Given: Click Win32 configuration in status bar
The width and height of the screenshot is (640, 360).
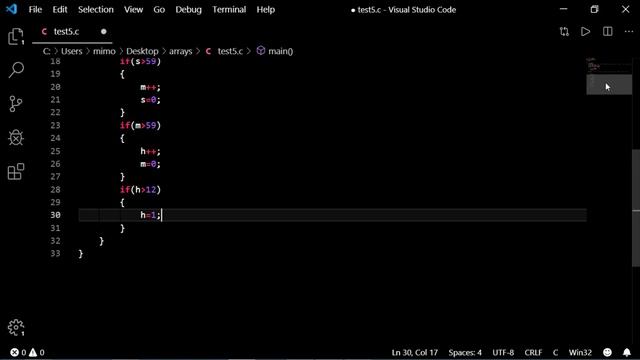Looking at the screenshot, I should [x=580, y=352].
